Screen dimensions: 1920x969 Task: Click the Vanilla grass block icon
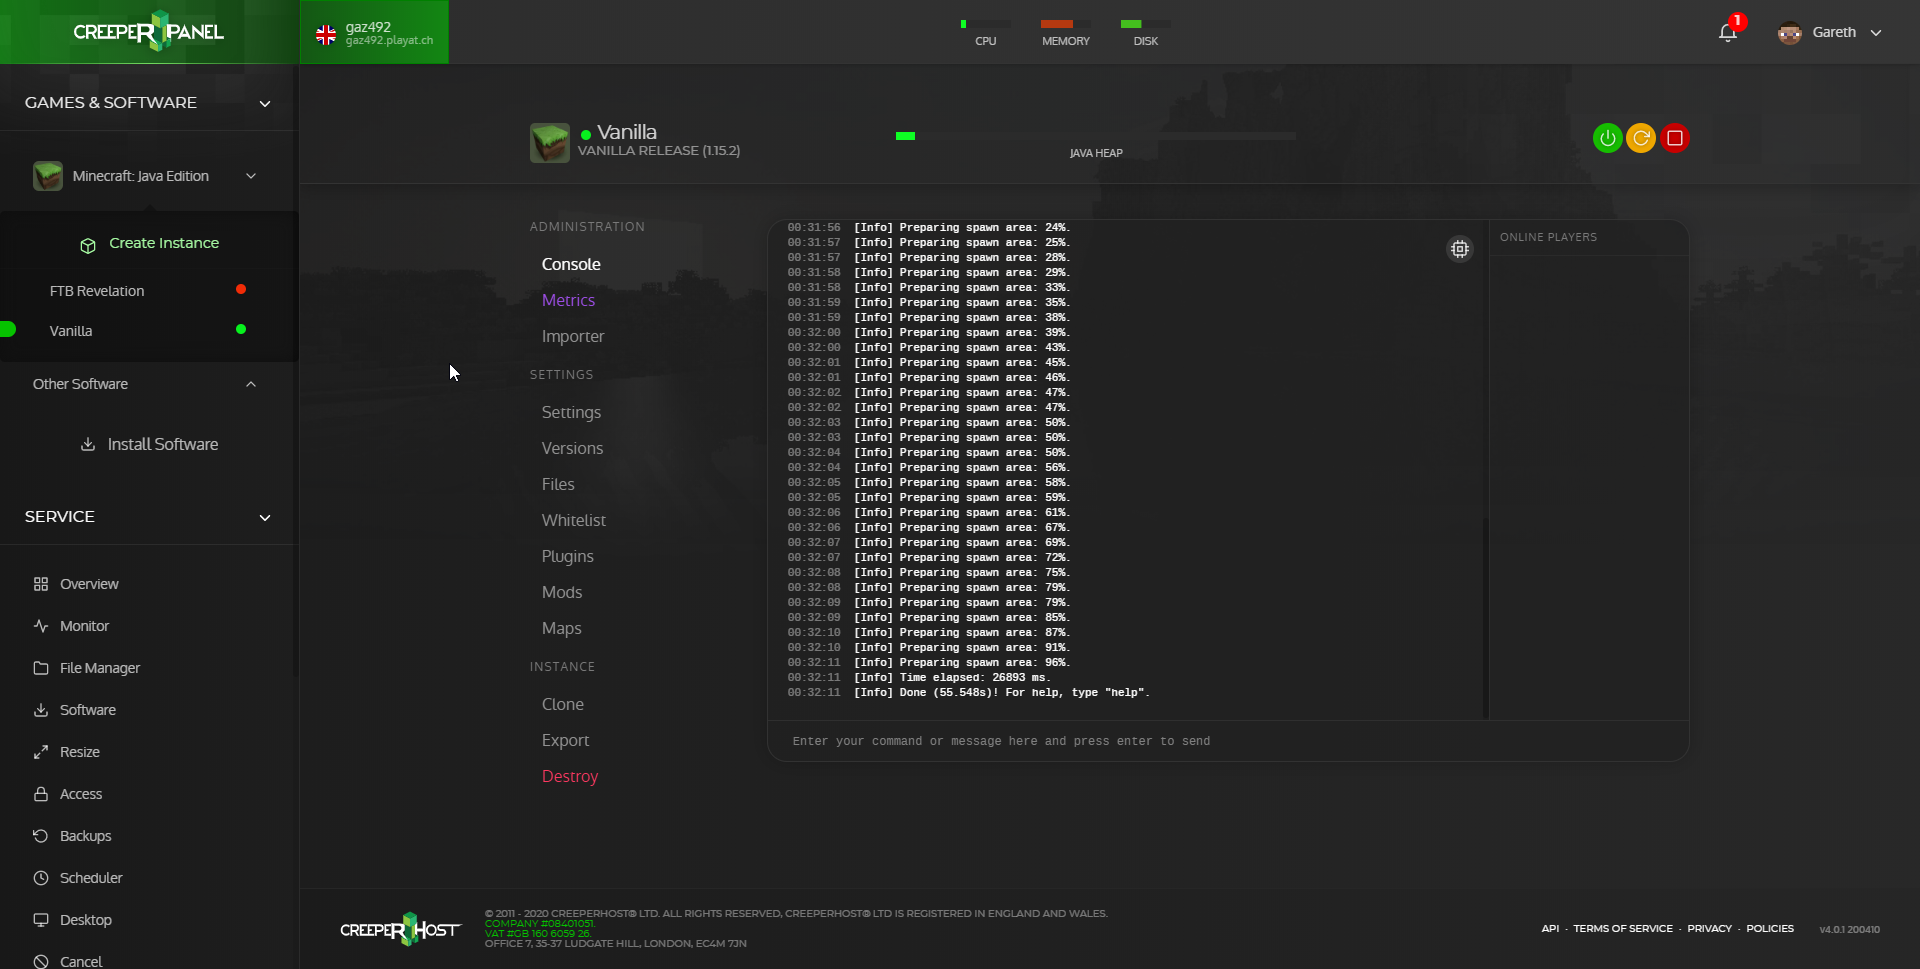[550, 143]
